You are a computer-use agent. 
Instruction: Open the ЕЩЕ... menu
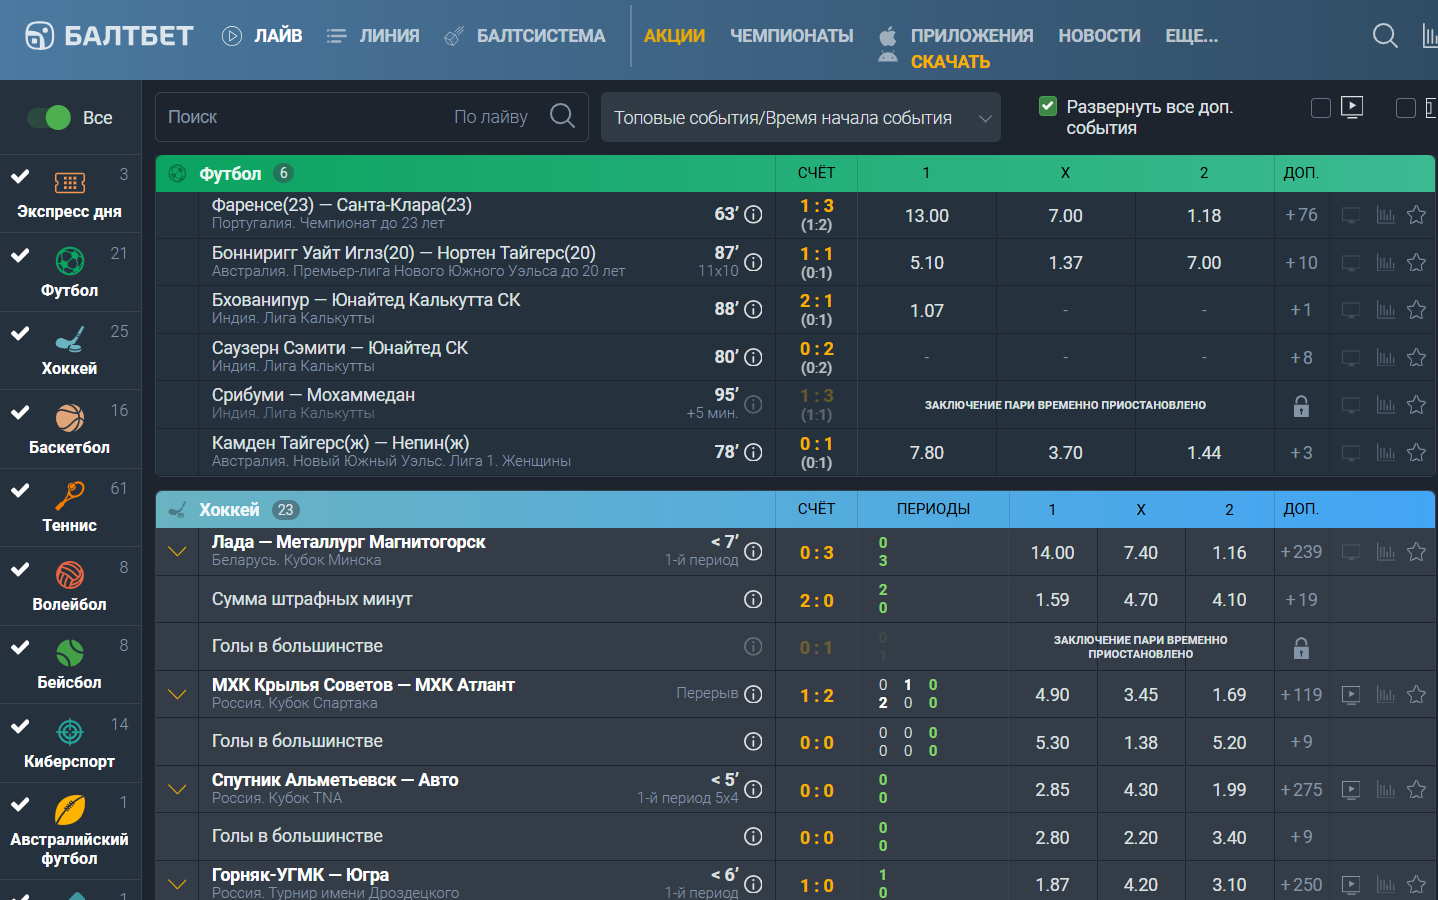1191,36
